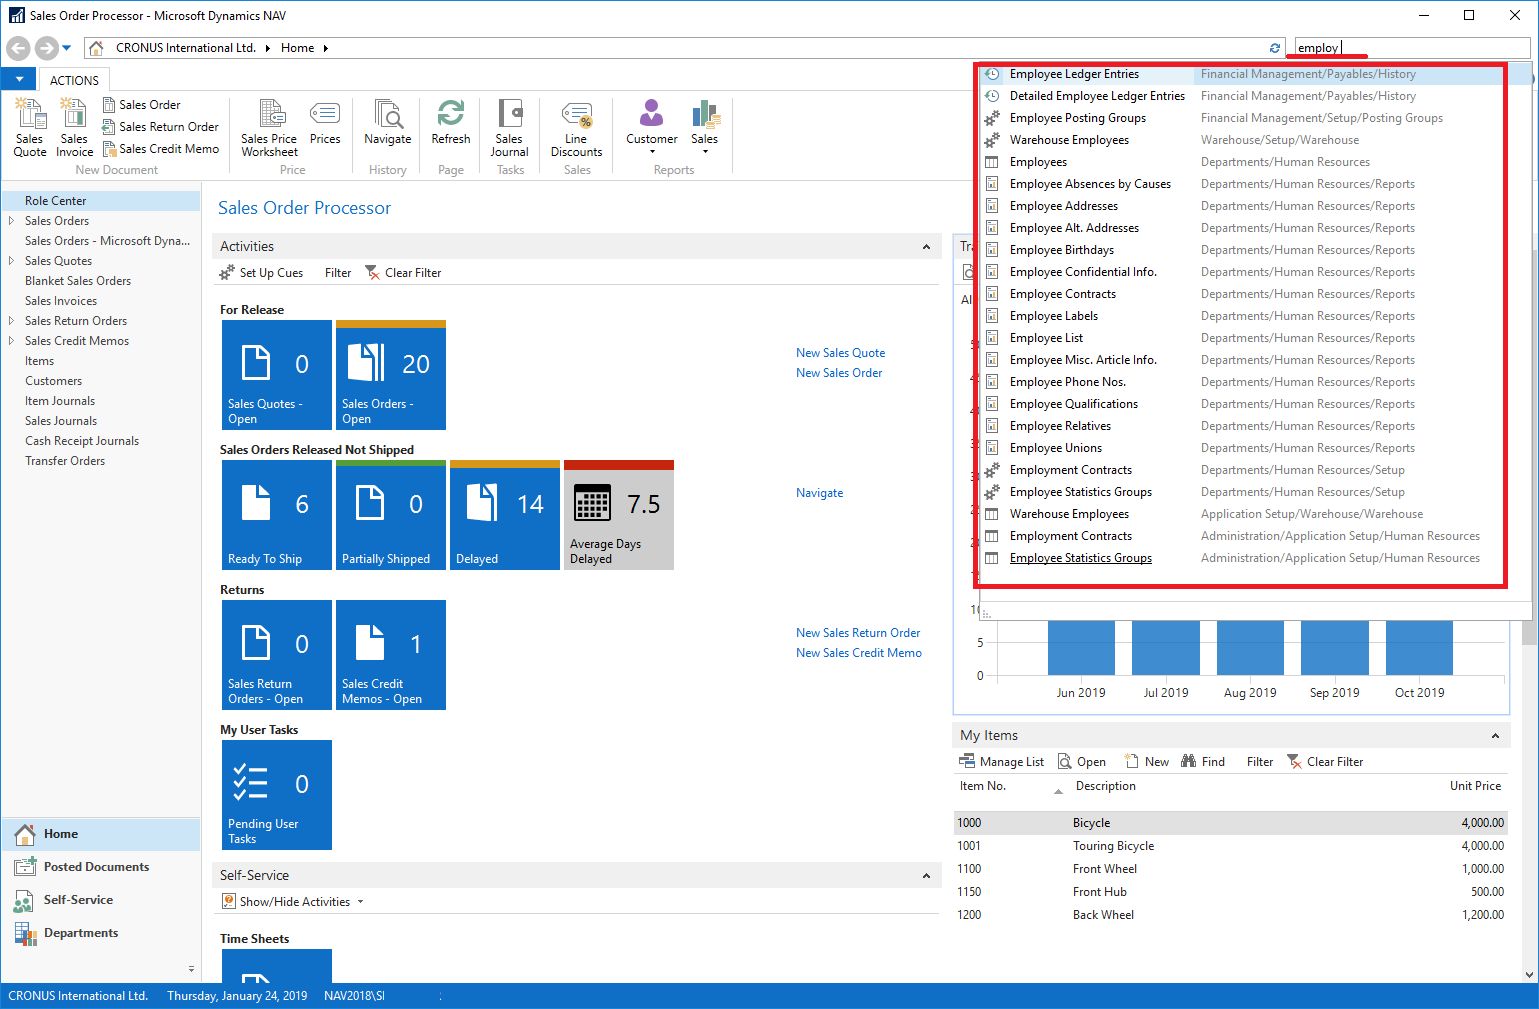The height and width of the screenshot is (1009, 1539).
Task: Open the Show/Hide Activities dropdown
Action: (294, 902)
